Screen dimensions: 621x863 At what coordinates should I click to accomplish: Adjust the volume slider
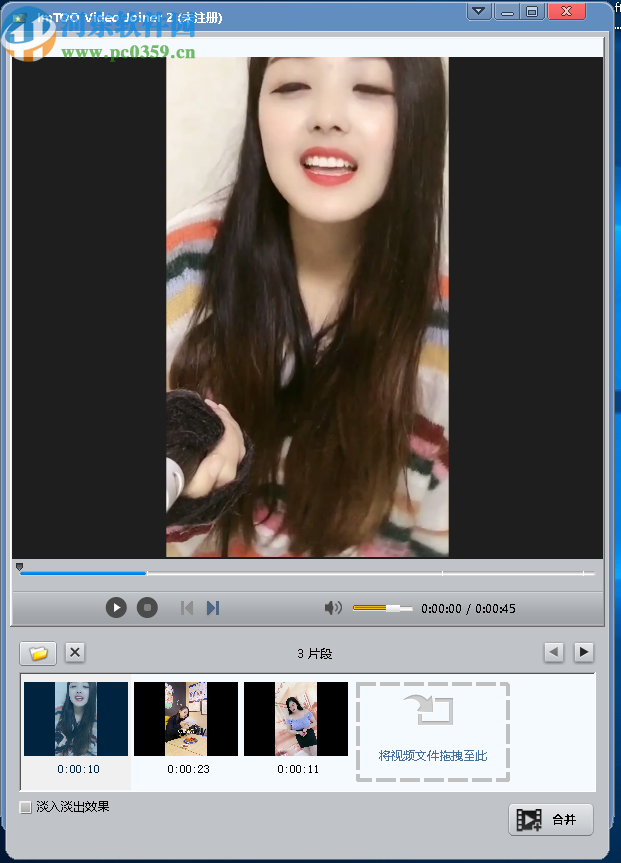click(383, 608)
